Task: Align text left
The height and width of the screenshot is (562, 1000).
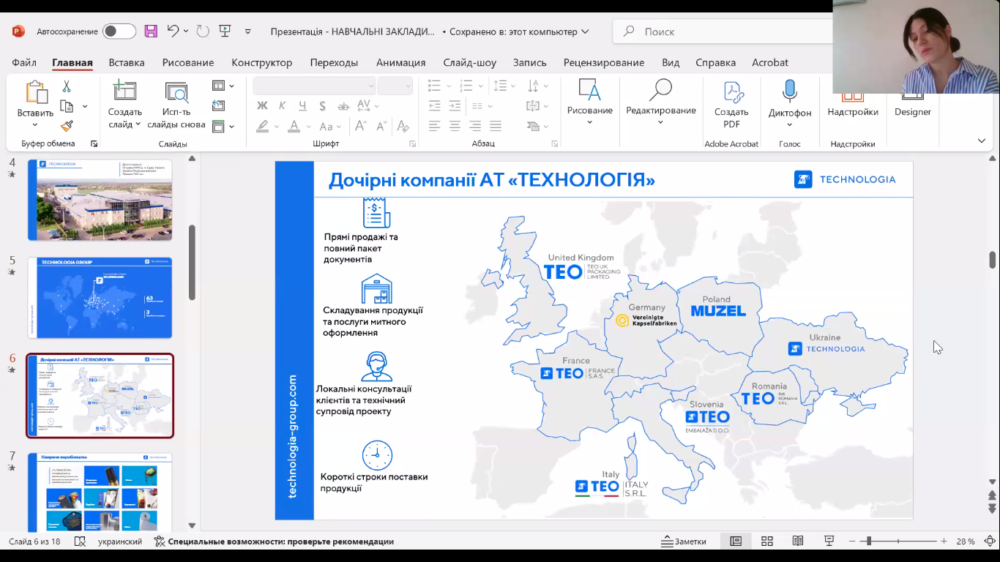Action: point(434,126)
